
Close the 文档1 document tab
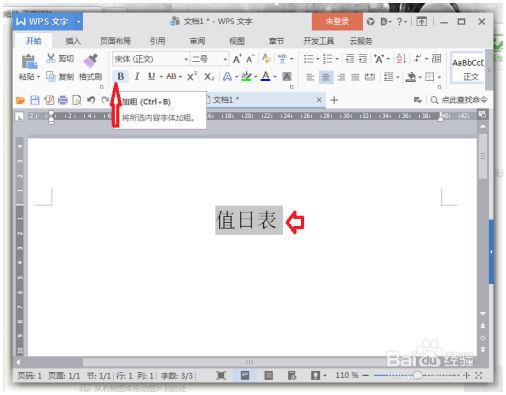[x=319, y=100]
